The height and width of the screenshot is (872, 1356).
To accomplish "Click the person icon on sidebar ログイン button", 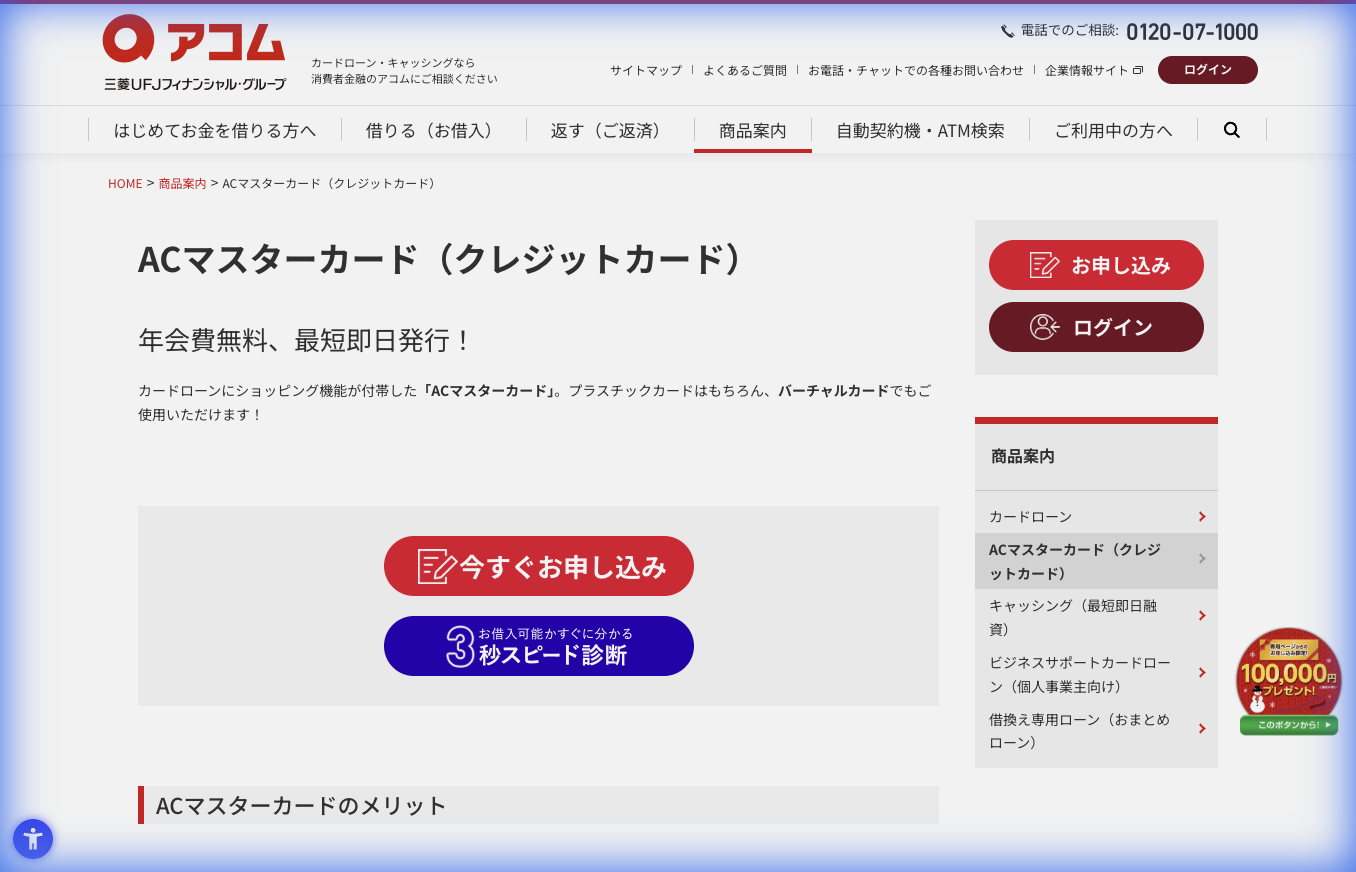I will [x=1045, y=326].
